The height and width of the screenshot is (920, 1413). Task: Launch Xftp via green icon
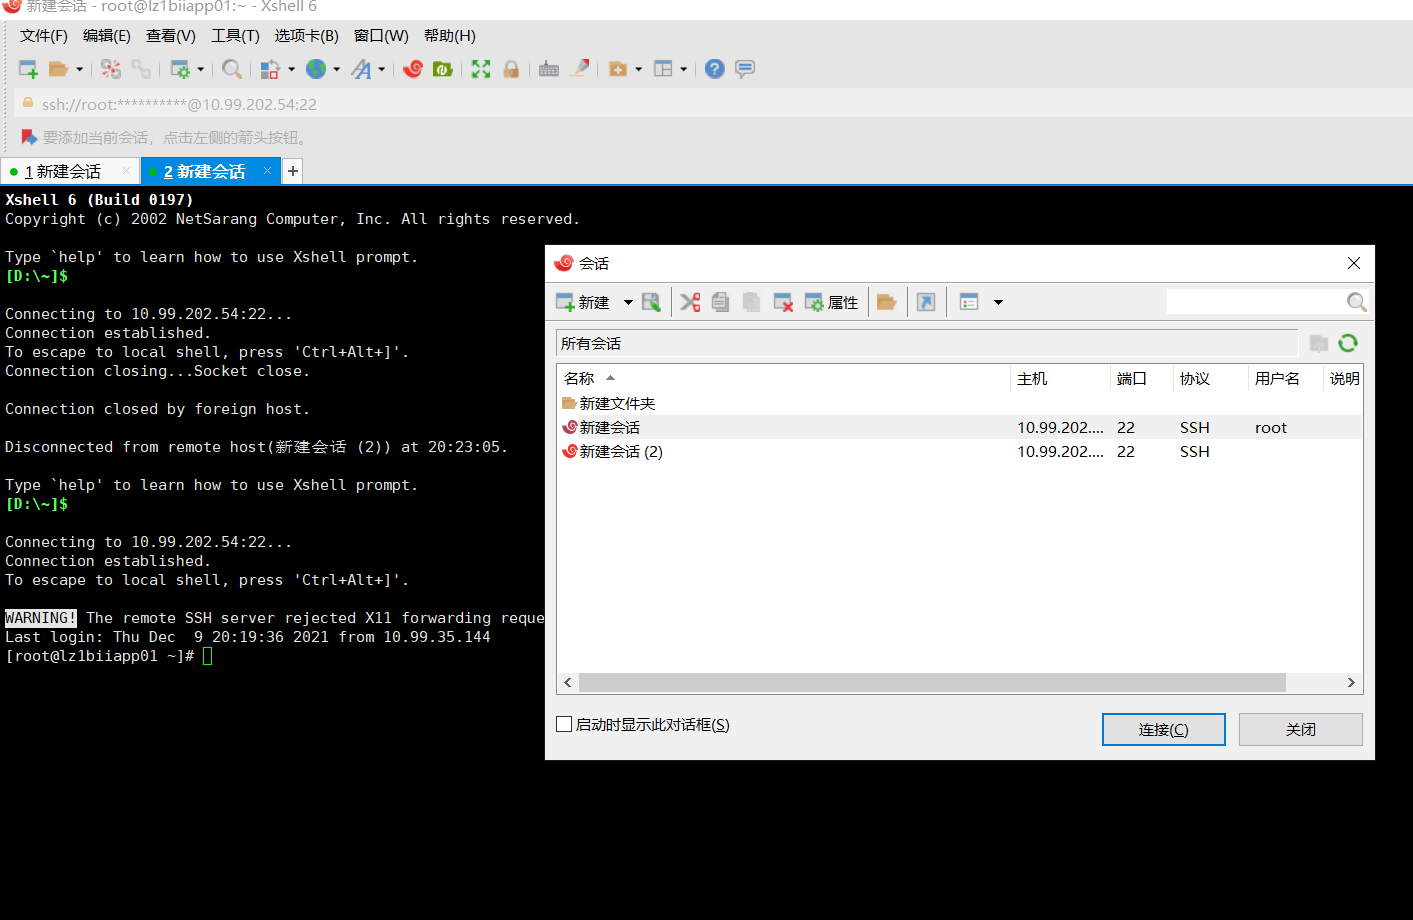tap(443, 69)
